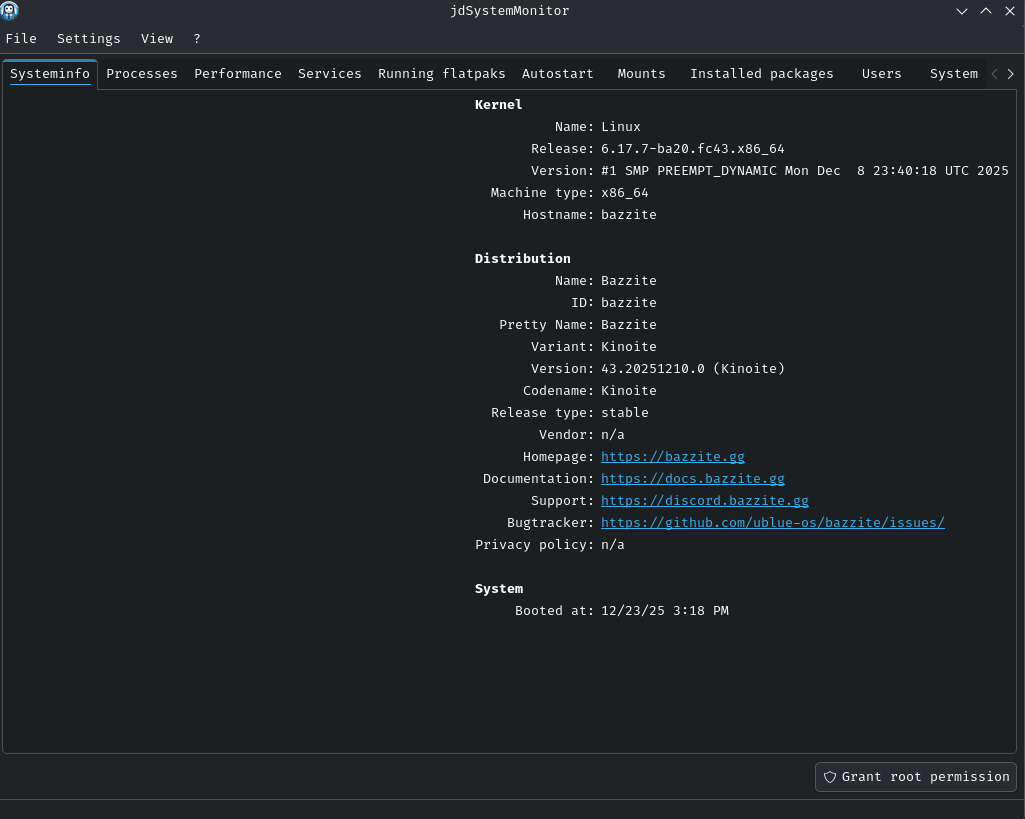Click the jdSystemMonitor titlebar app icon

tap(11, 11)
